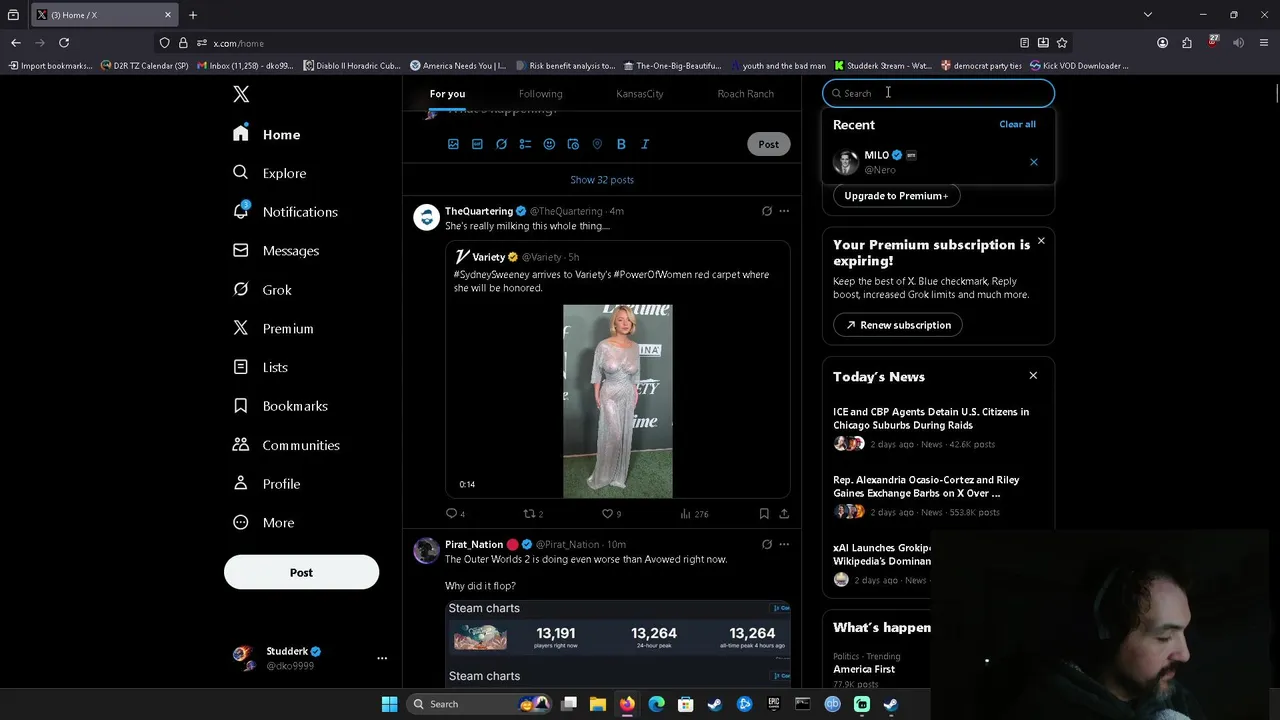
Task: Click the composer Post button
Action: point(768,144)
